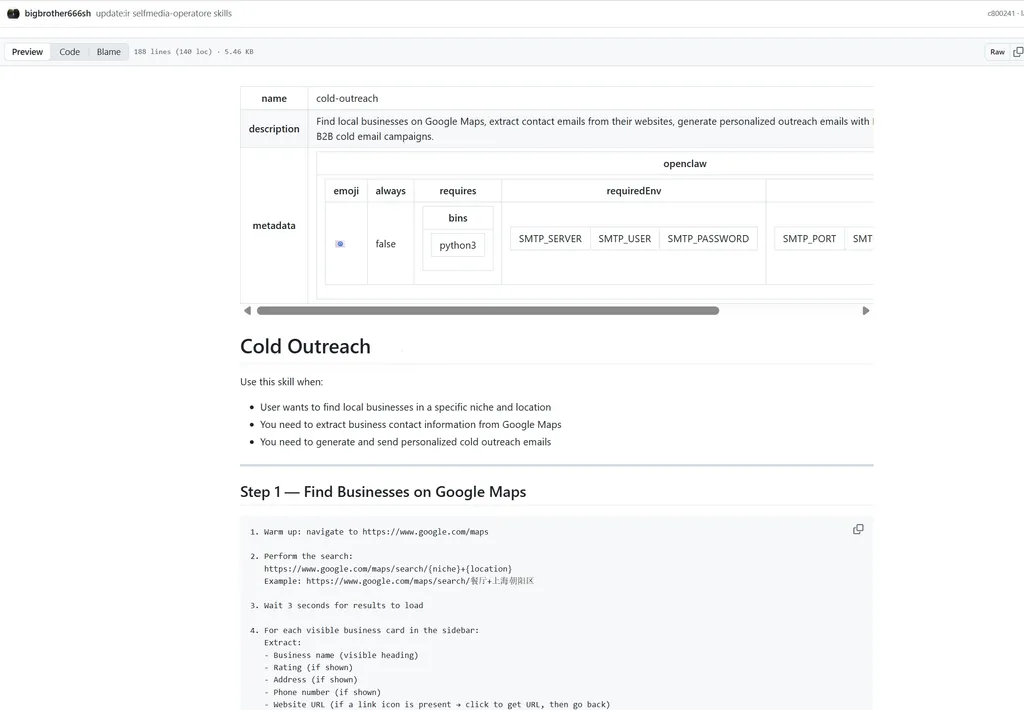Click the table scrollbar right arrow
Screen dimensions: 1024x710
866,311
